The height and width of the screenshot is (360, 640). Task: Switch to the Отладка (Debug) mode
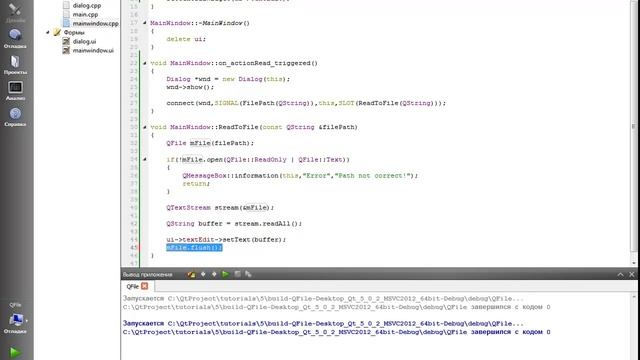[15, 39]
